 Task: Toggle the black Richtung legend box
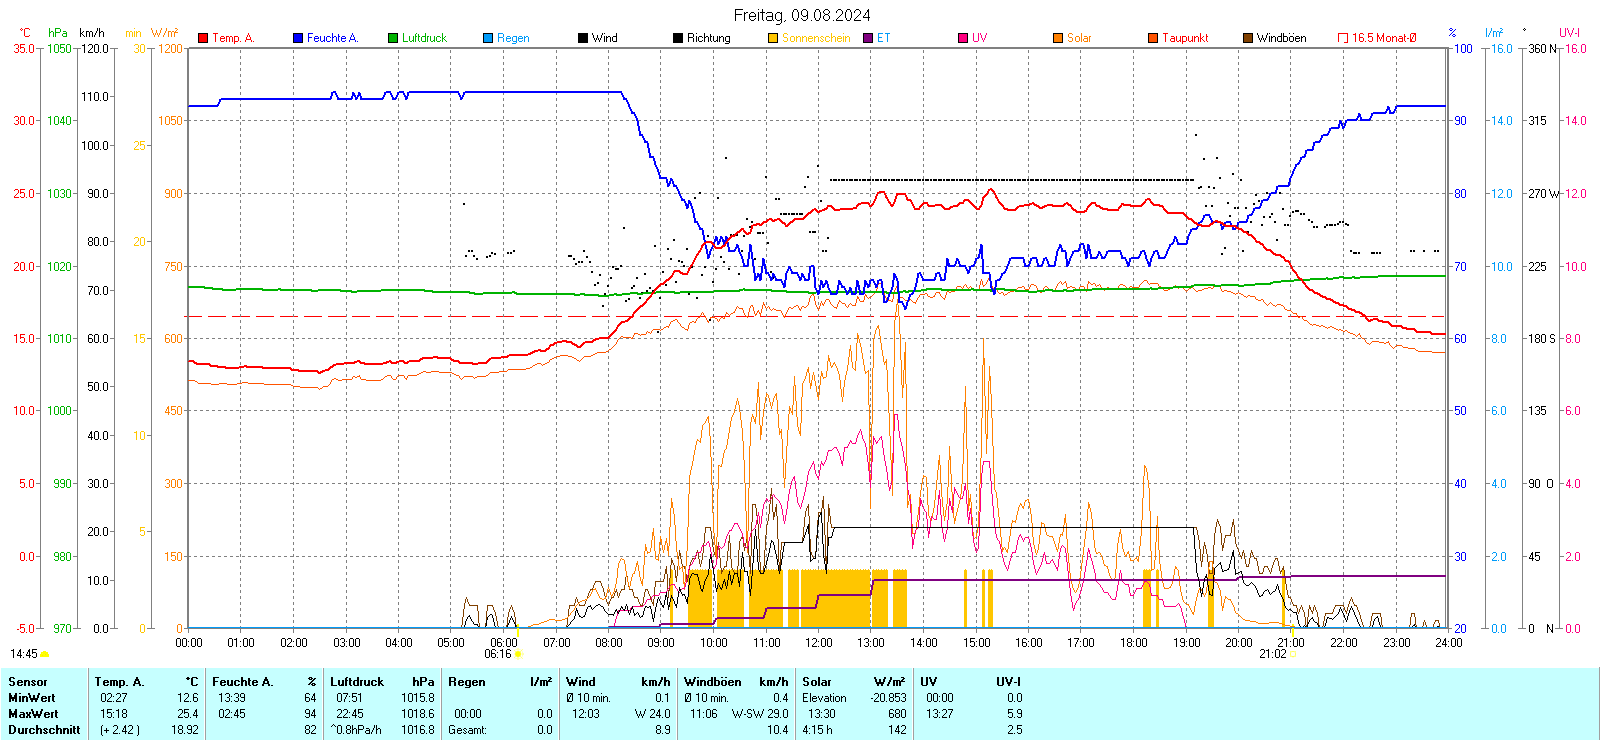point(678,38)
